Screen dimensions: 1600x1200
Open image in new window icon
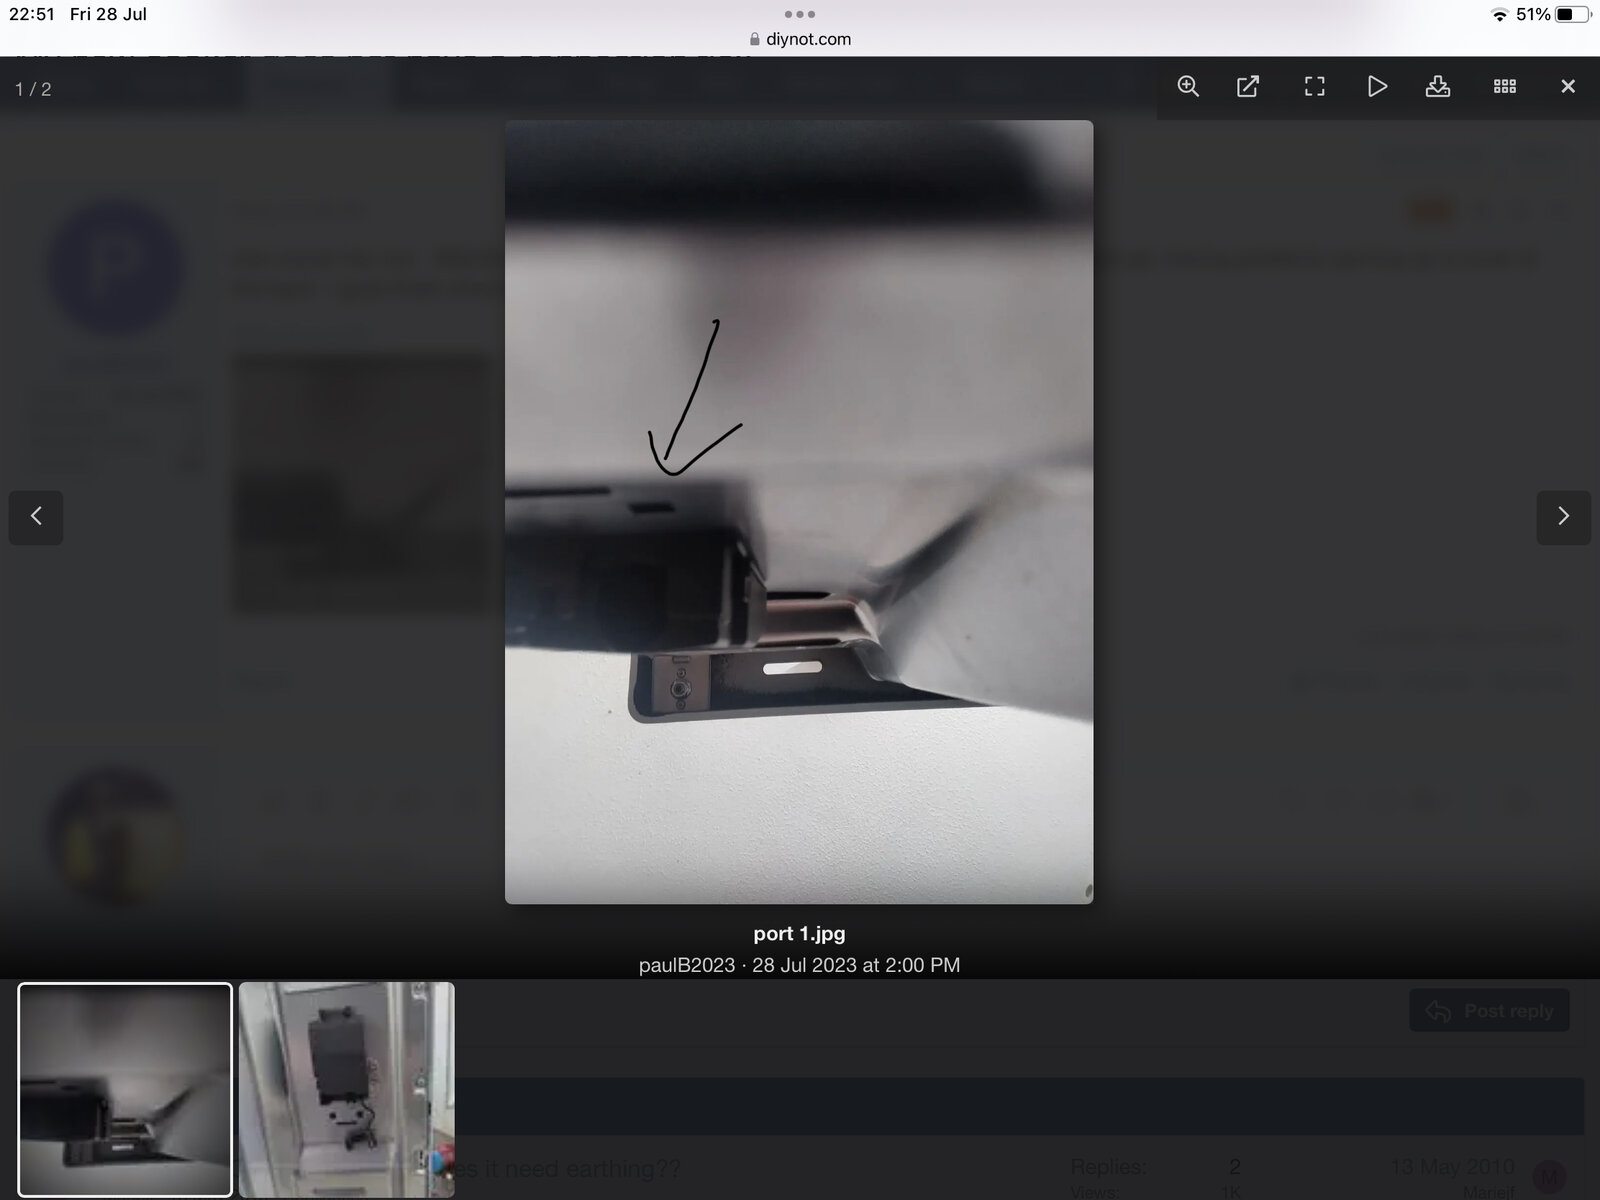point(1248,87)
